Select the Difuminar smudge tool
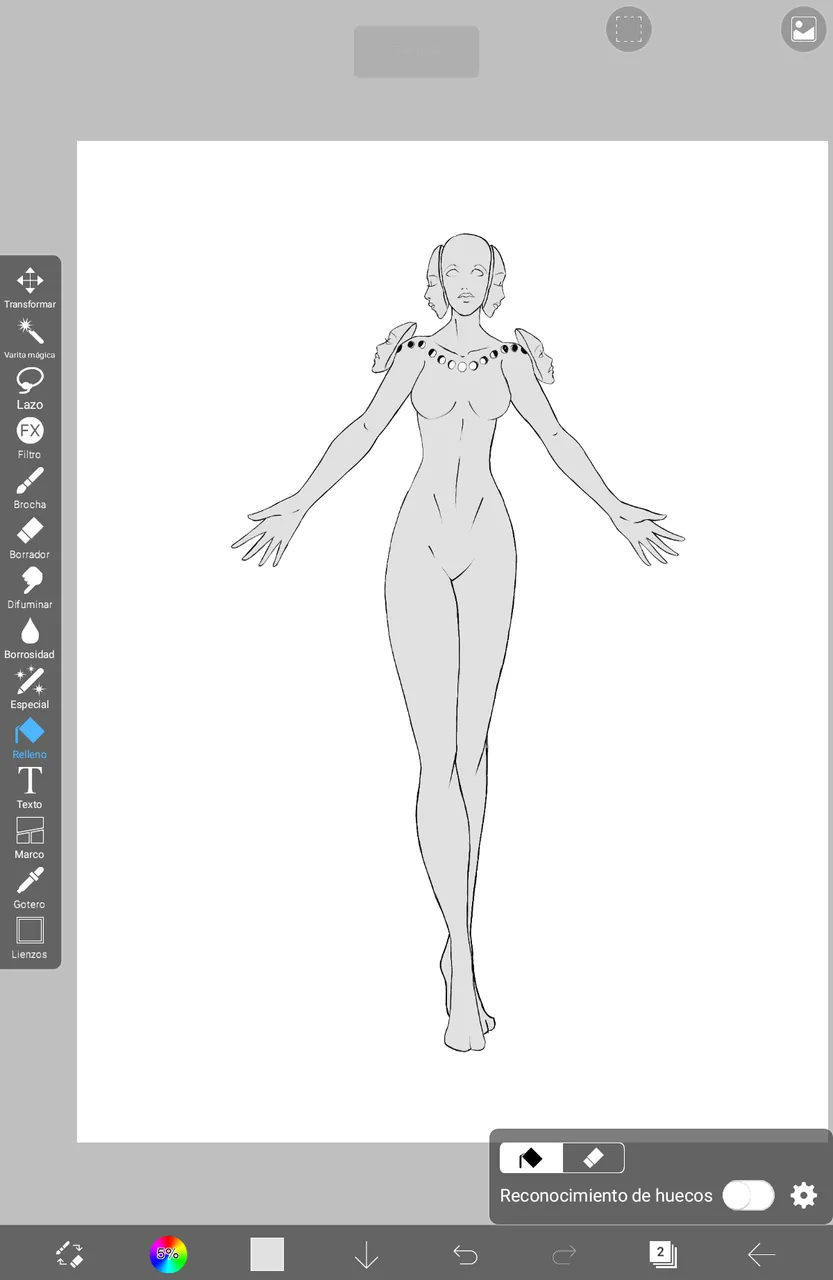 (30, 587)
